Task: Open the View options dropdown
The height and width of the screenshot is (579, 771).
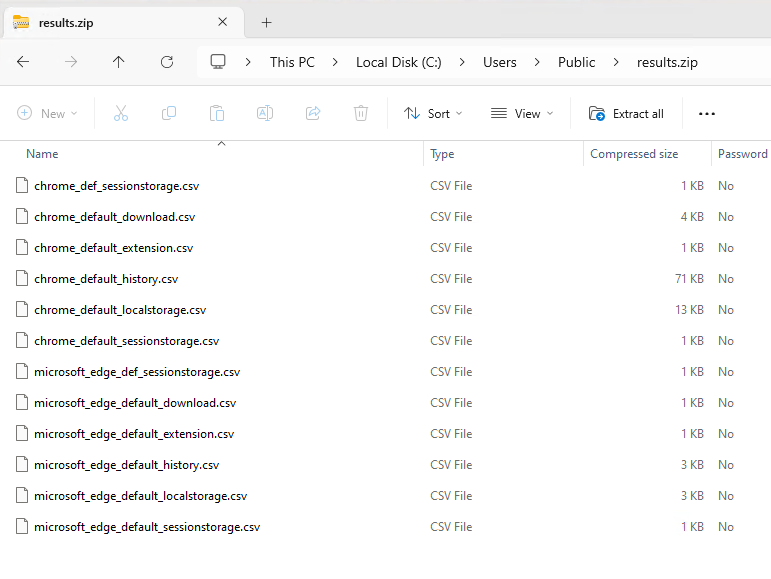Action: (x=522, y=114)
